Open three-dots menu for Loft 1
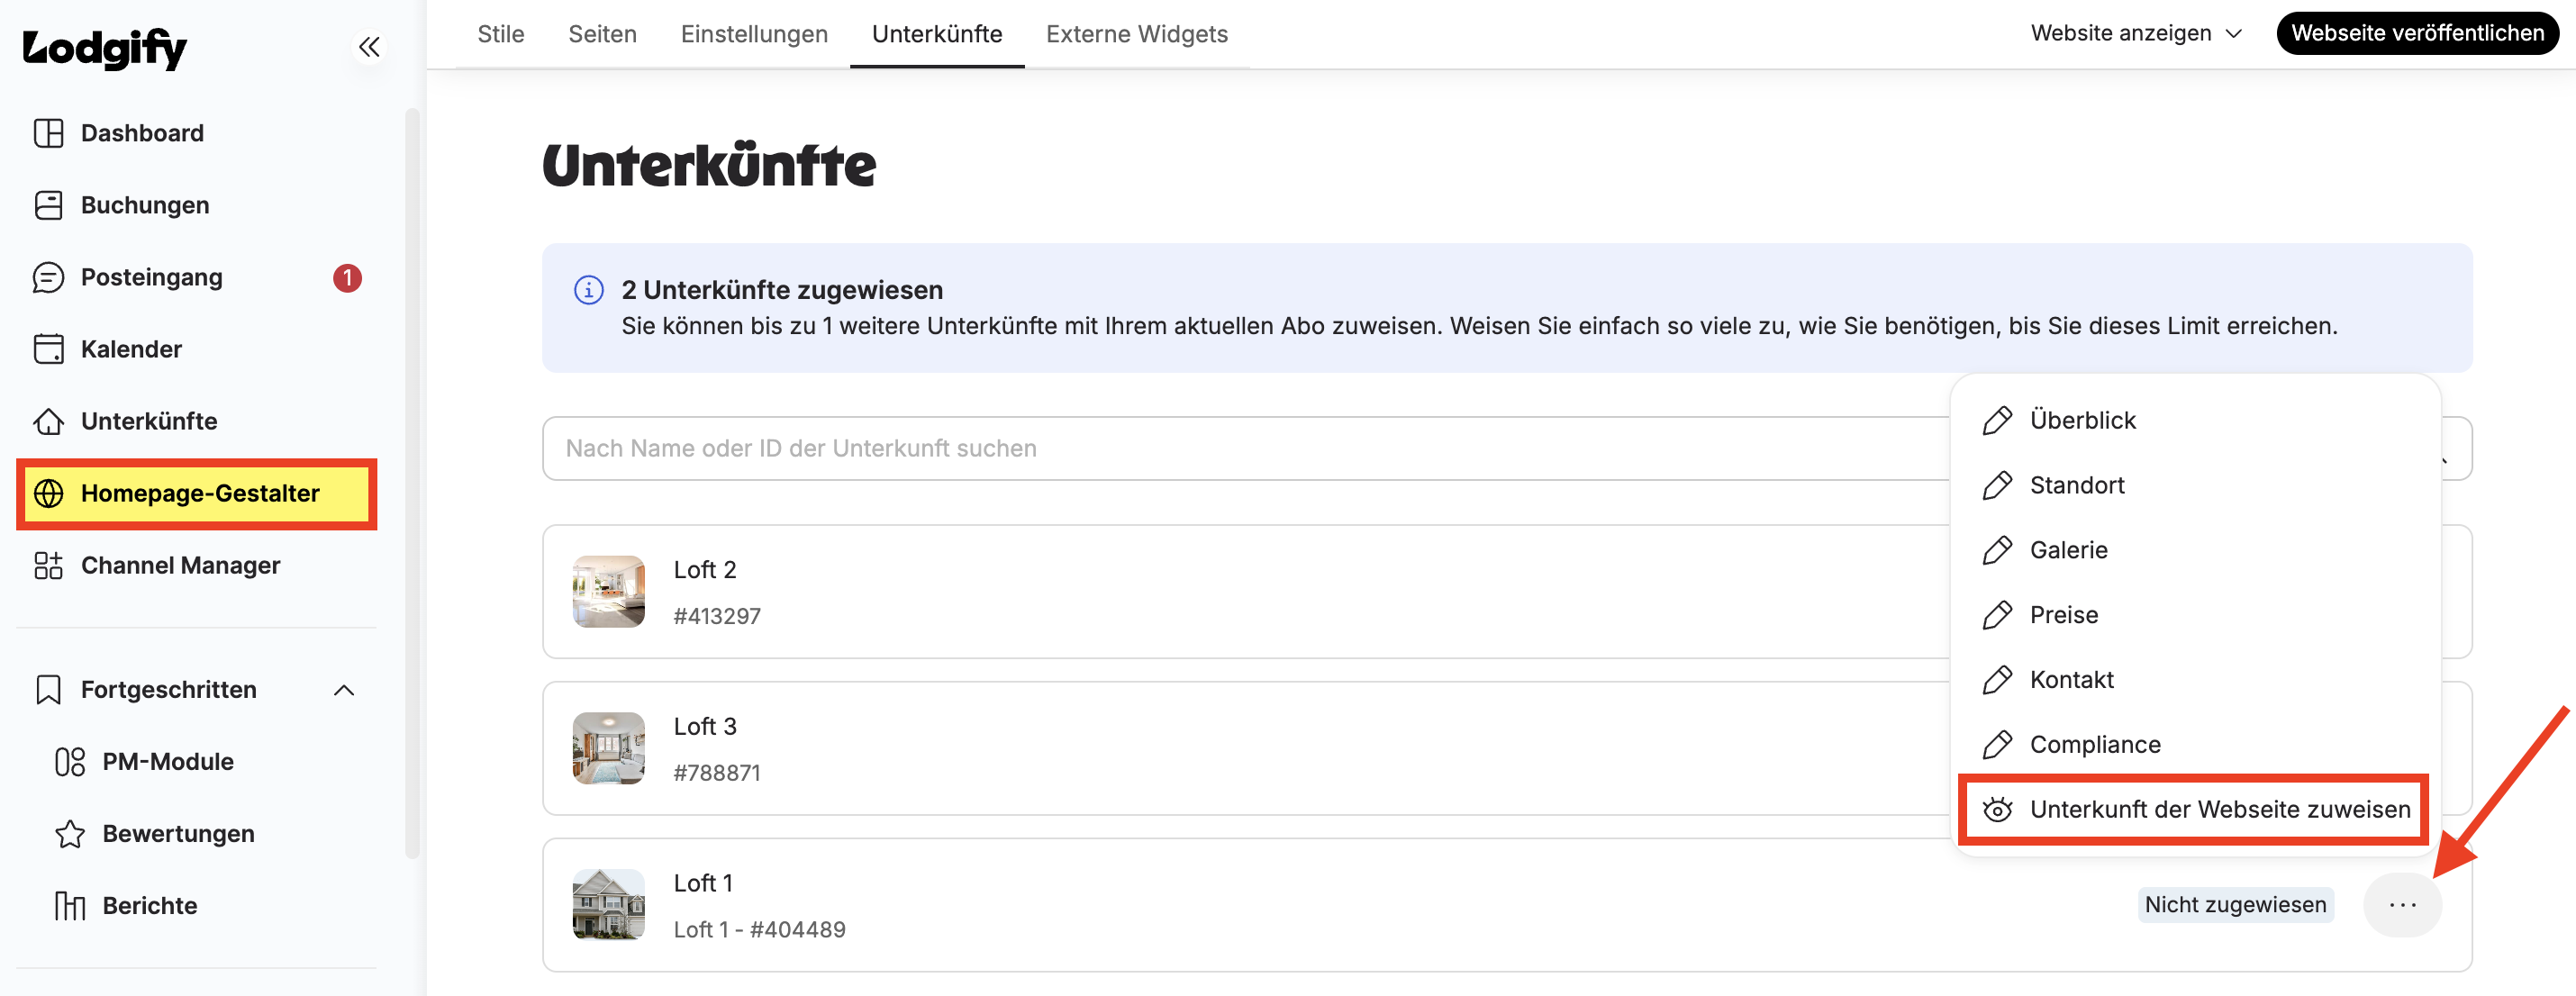Screen dimensions: 2576x996 [x=2402, y=904]
